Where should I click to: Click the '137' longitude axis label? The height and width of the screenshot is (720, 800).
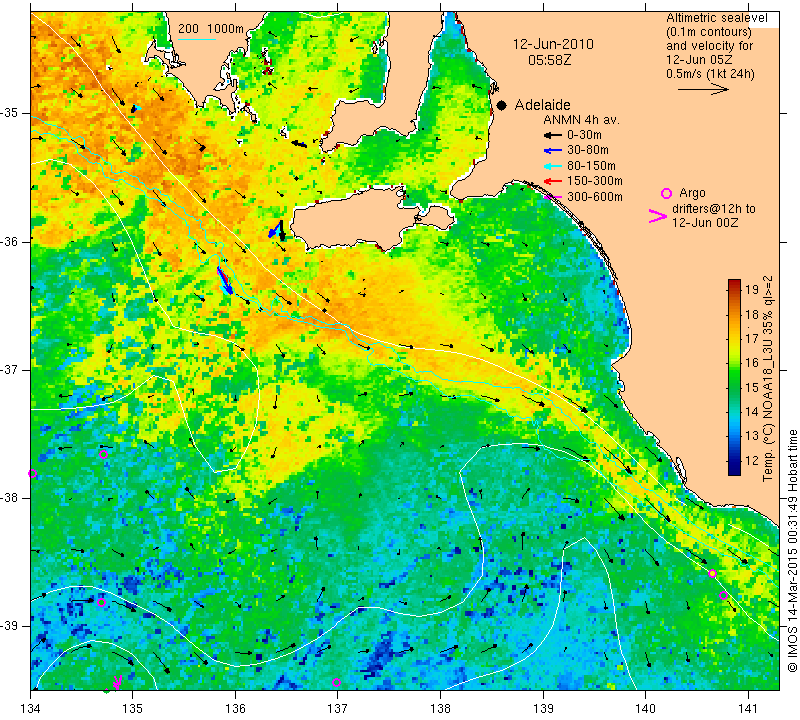tap(338, 709)
